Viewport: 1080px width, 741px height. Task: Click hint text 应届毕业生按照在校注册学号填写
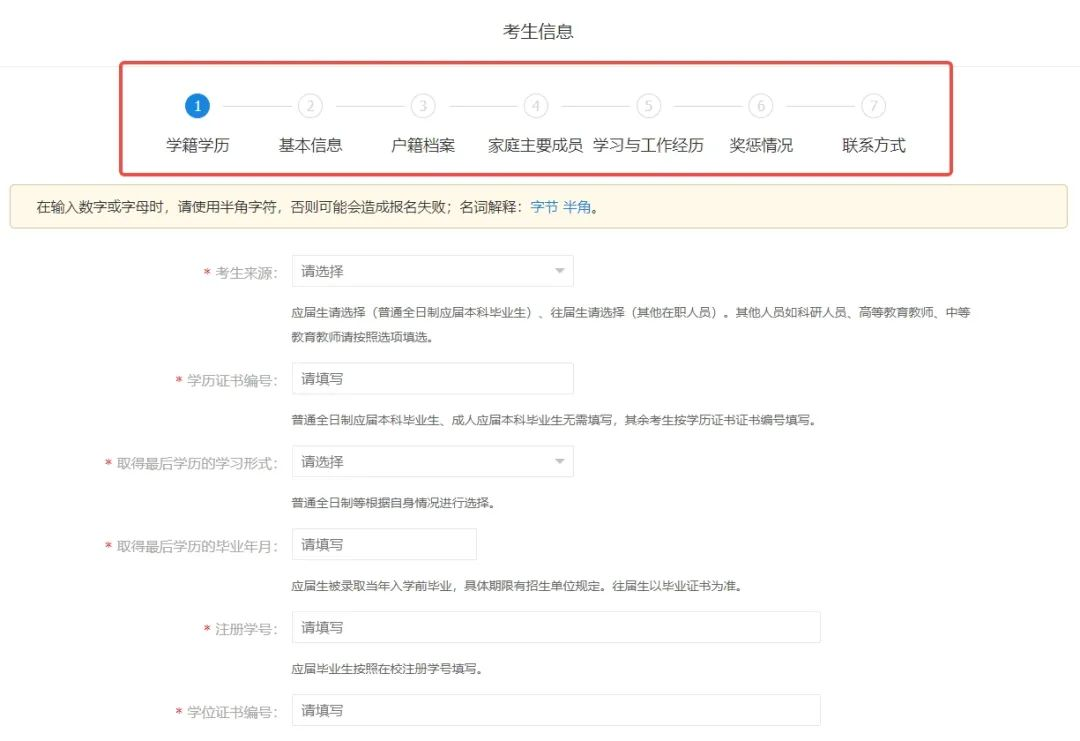pos(386,669)
